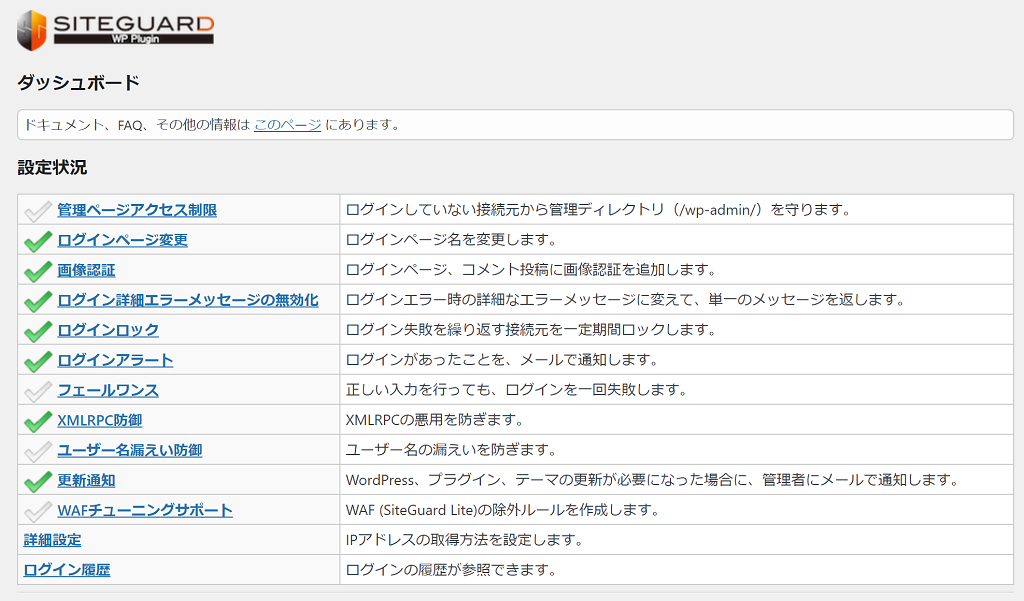Click the gray checkmark beside 管理ページアクセス制限
The image size is (1024, 601).
(38, 210)
